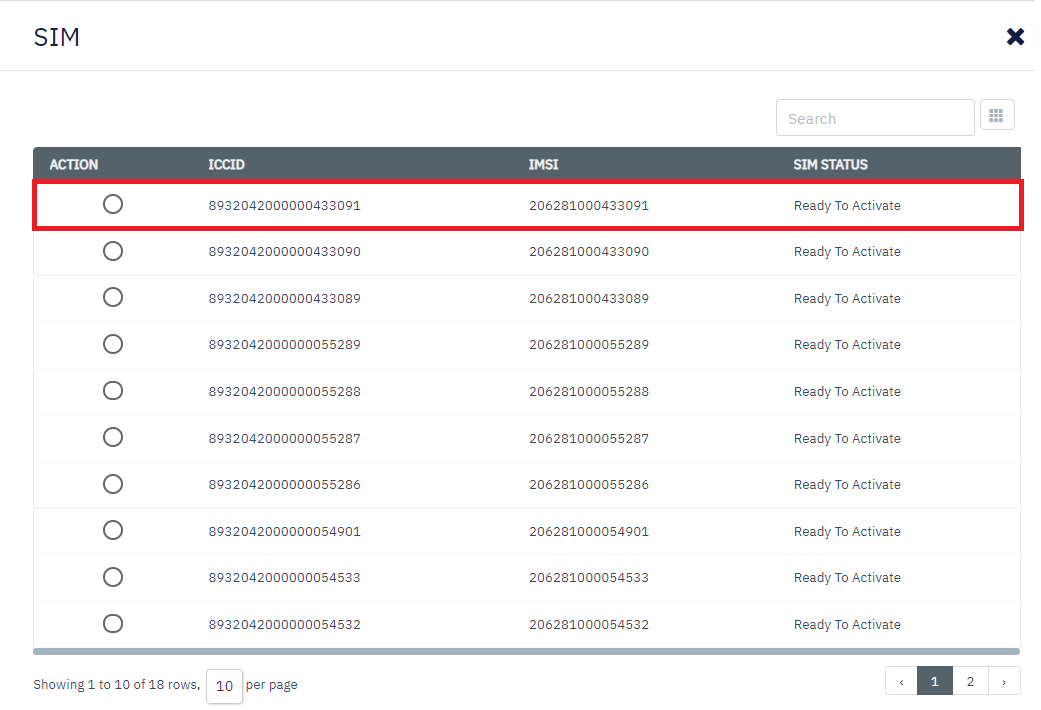
Task: Pick radio button for ICCID 8932042000000055287
Action: click(113, 437)
